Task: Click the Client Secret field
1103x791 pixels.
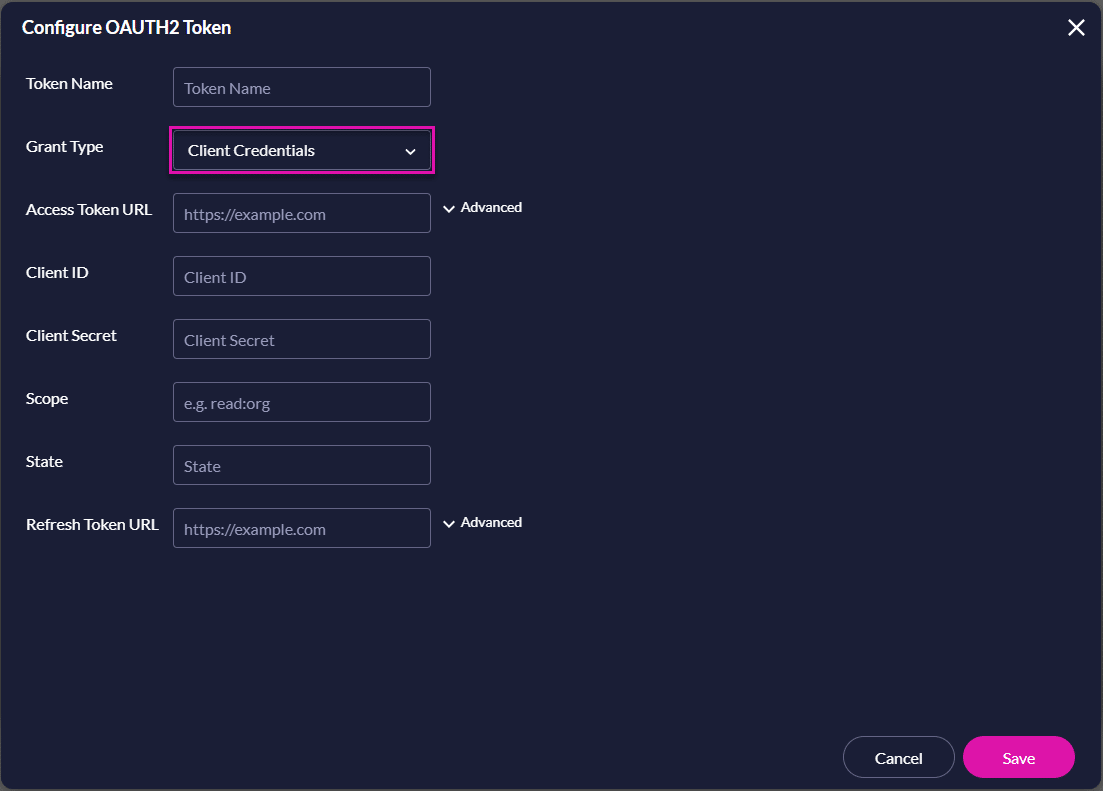Action: tap(301, 339)
